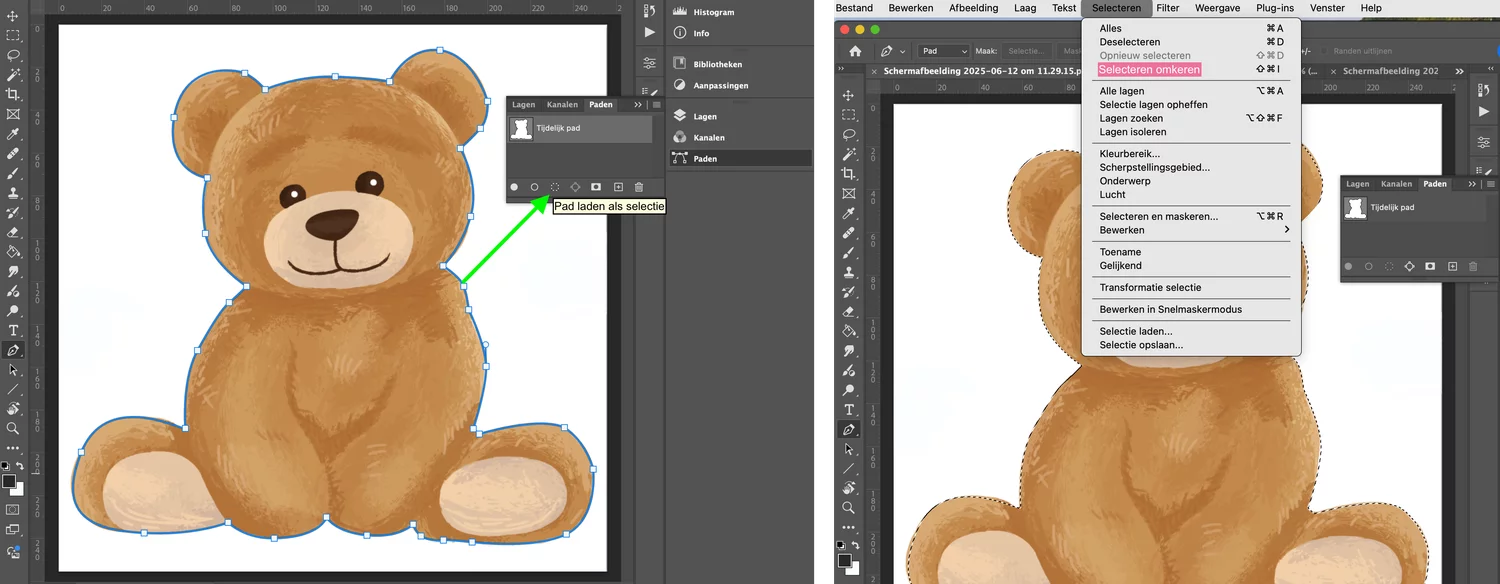Select the Pen tool in left window
Viewport: 1500px width, 584px height.
pyautogui.click(x=13, y=350)
